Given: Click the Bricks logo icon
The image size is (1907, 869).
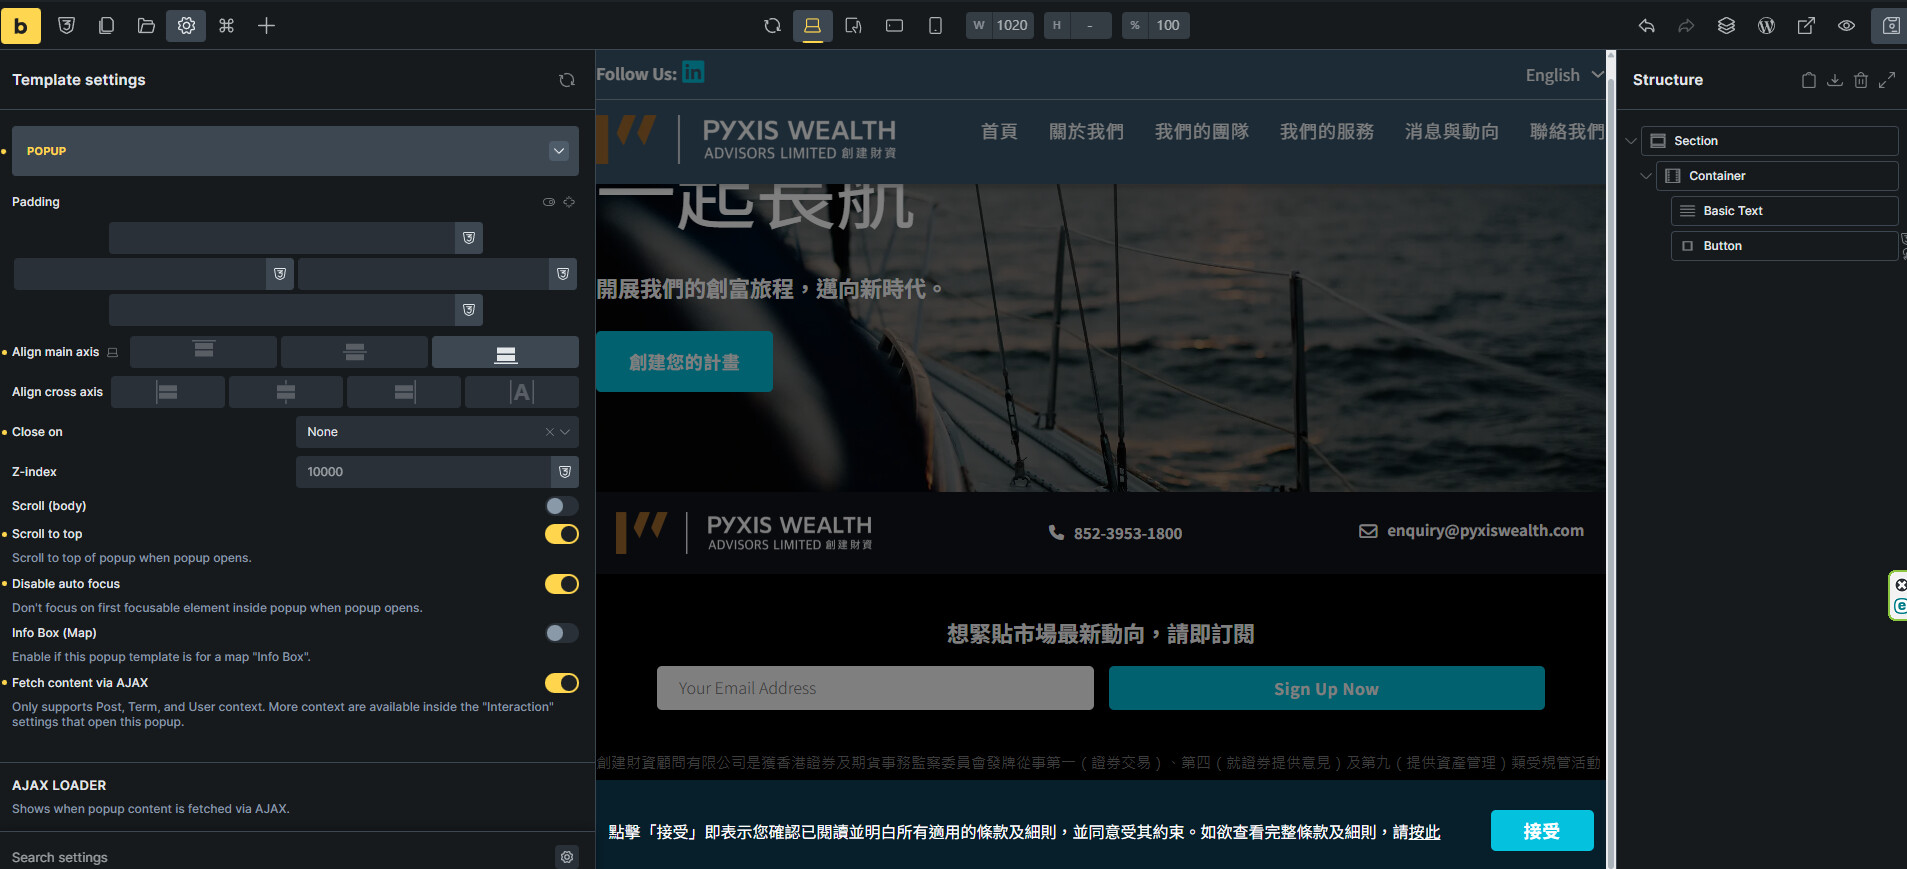Looking at the screenshot, I should coord(20,26).
